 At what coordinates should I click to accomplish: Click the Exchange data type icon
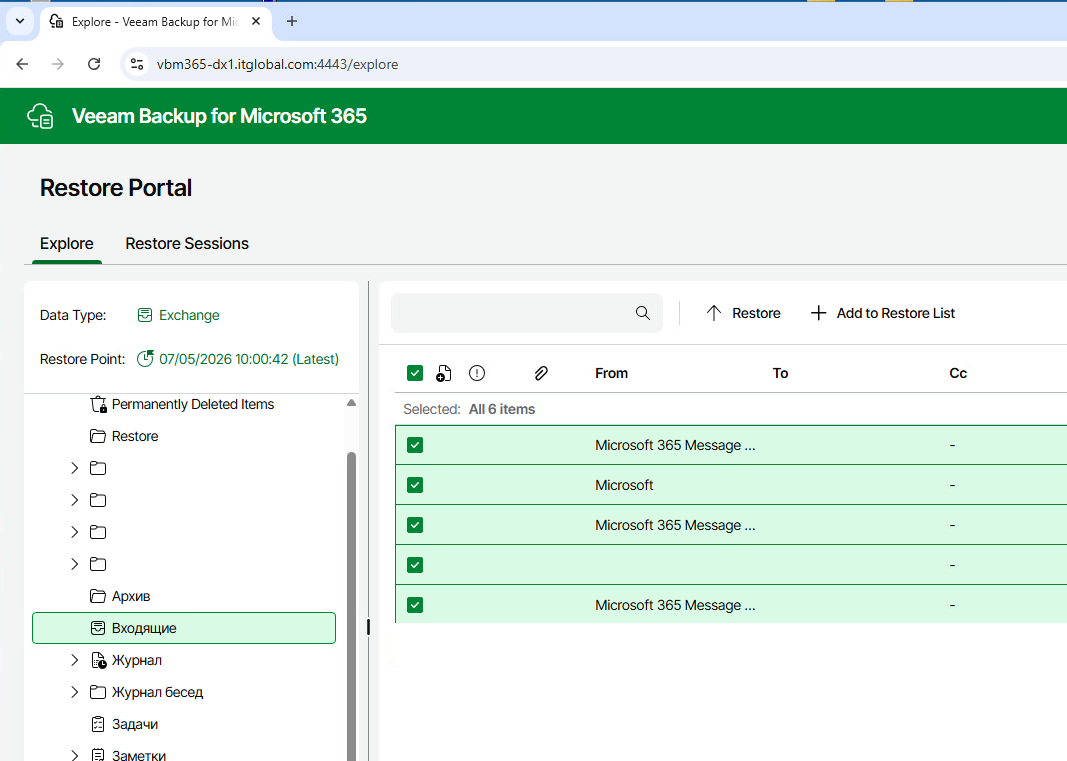point(145,314)
